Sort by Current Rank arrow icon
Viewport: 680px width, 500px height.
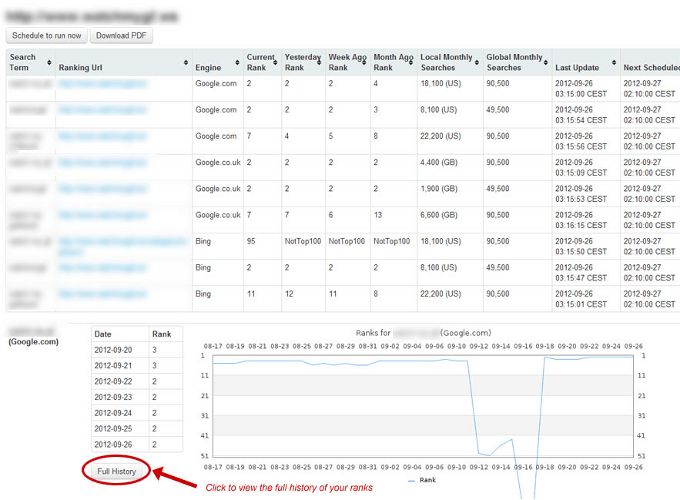276,63
